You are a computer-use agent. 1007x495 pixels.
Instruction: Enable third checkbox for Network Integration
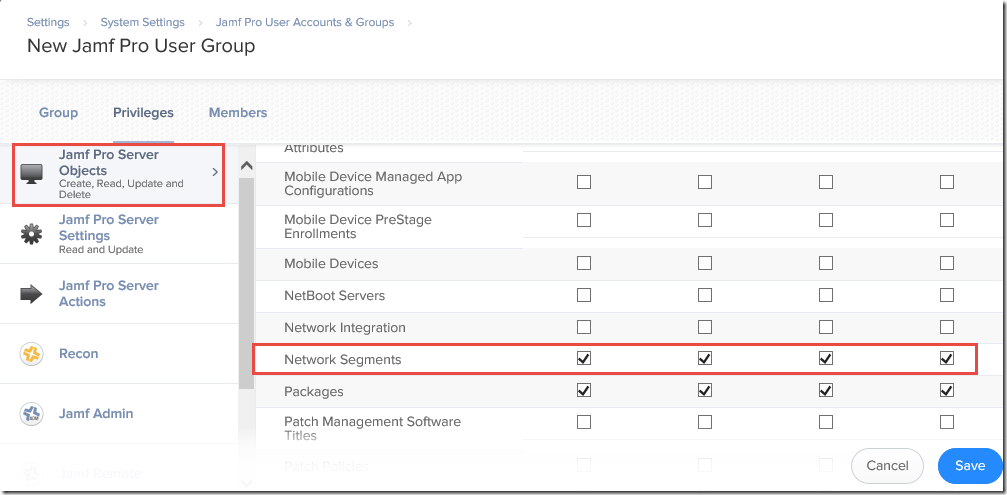(826, 327)
